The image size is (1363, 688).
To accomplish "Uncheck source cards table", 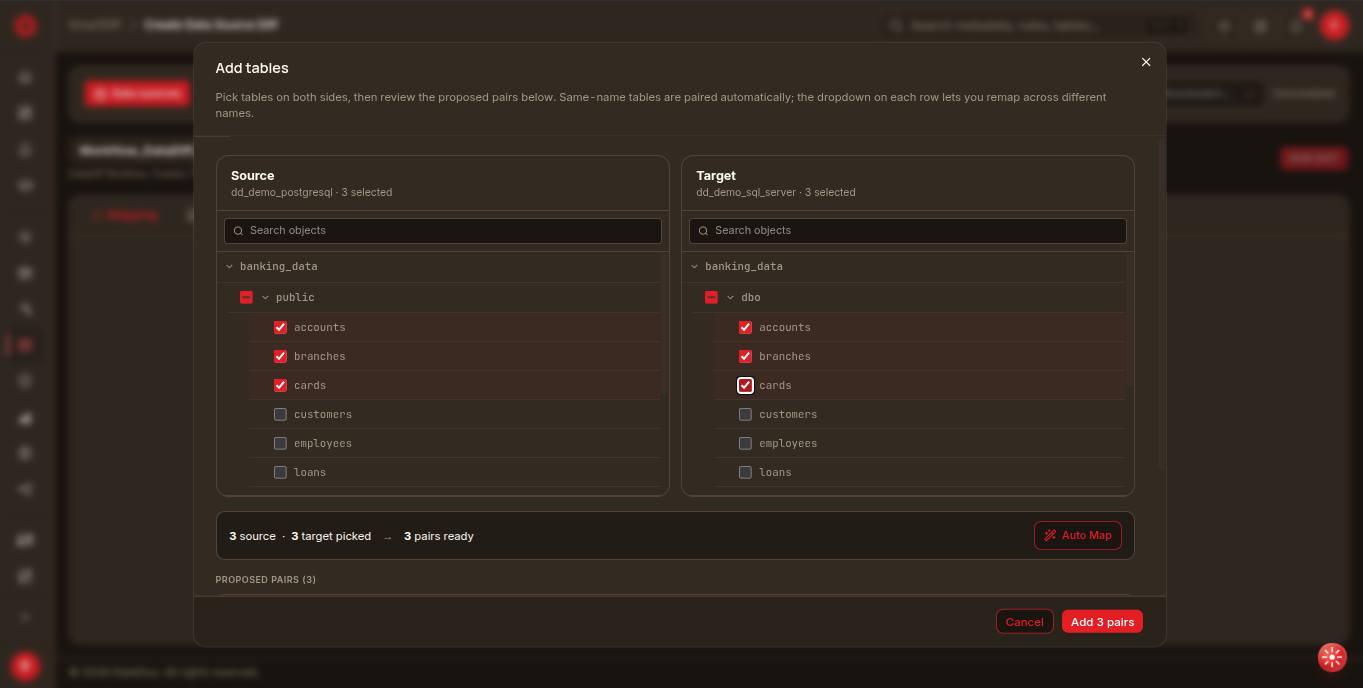I will coord(280,385).
